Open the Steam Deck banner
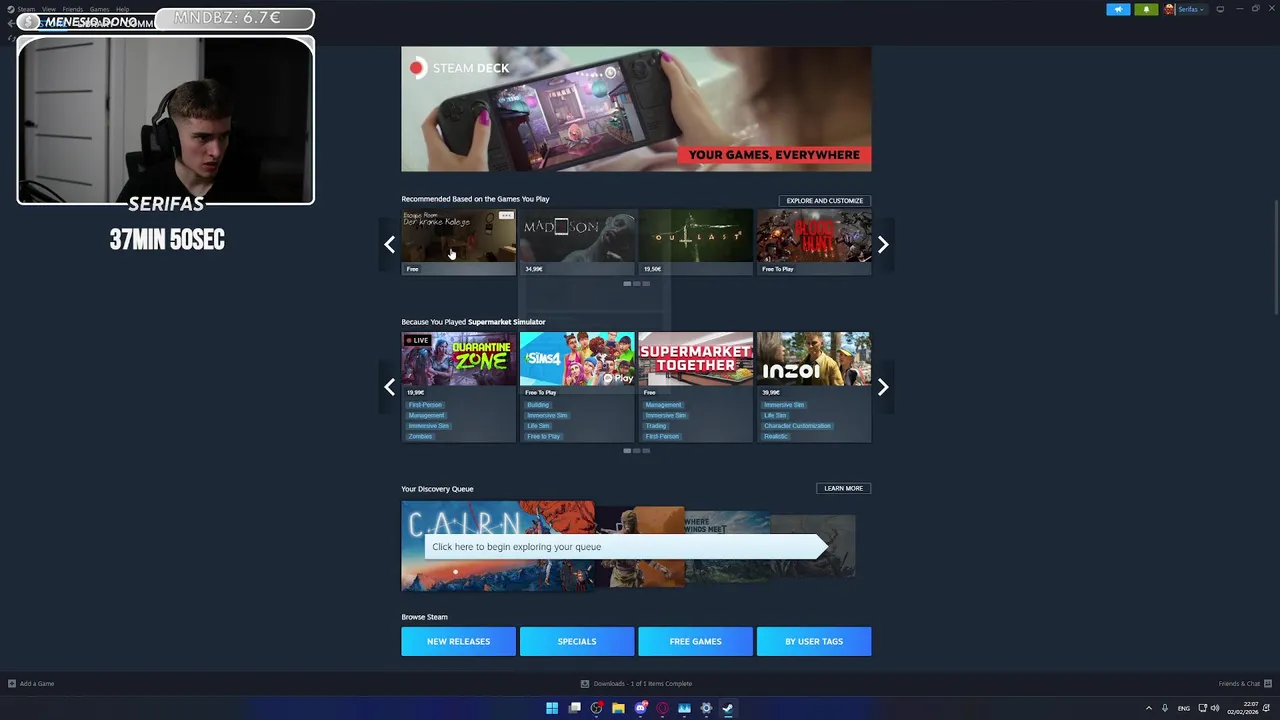 [636, 109]
